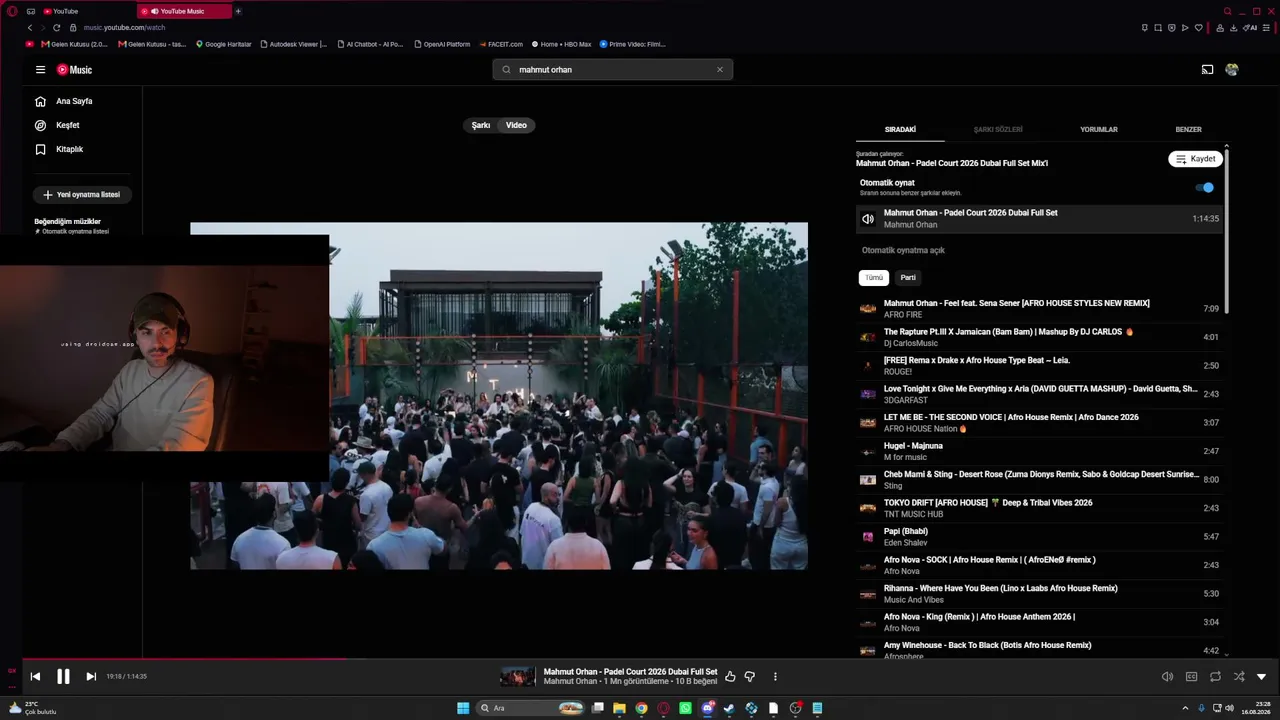Click the YouTube Music logo
Image resolution: width=1280 pixels, height=720 pixels.
tap(74, 70)
